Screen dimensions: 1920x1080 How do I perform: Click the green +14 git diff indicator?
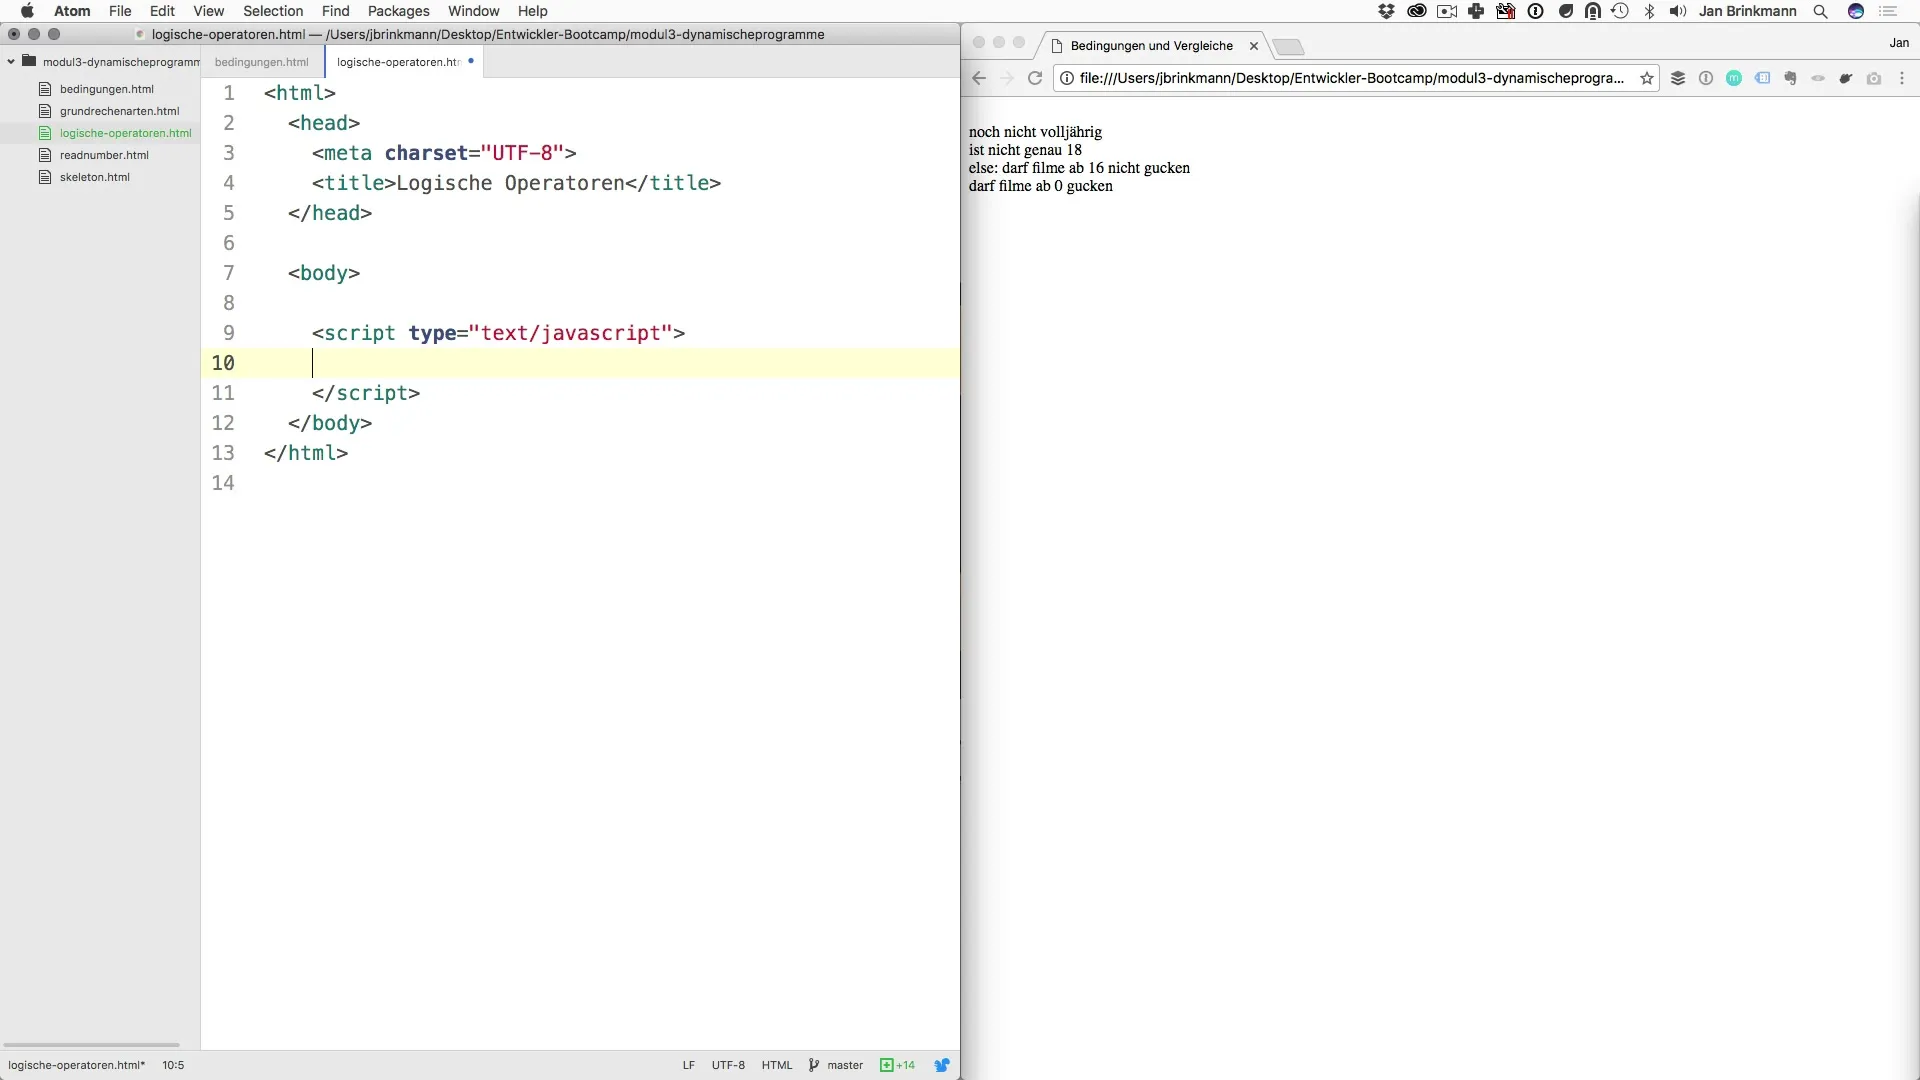[897, 1065]
